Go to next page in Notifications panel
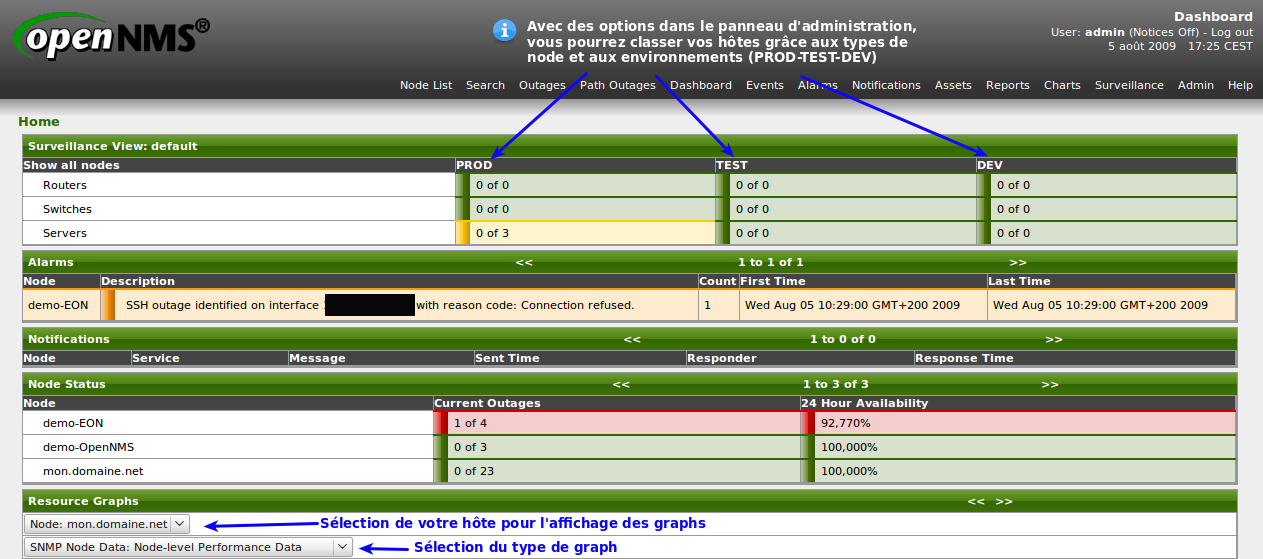 click(x=1054, y=339)
